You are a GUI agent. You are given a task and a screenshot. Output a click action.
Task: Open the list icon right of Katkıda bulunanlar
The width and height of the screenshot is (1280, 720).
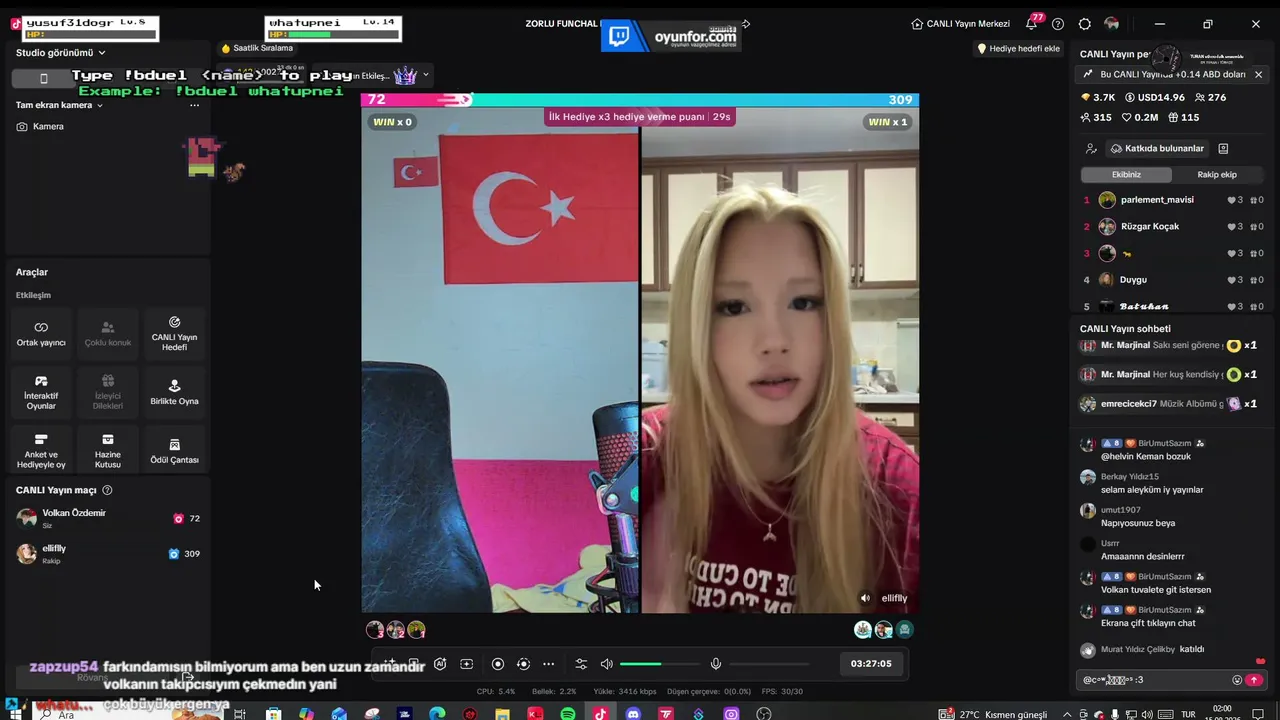1223,148
